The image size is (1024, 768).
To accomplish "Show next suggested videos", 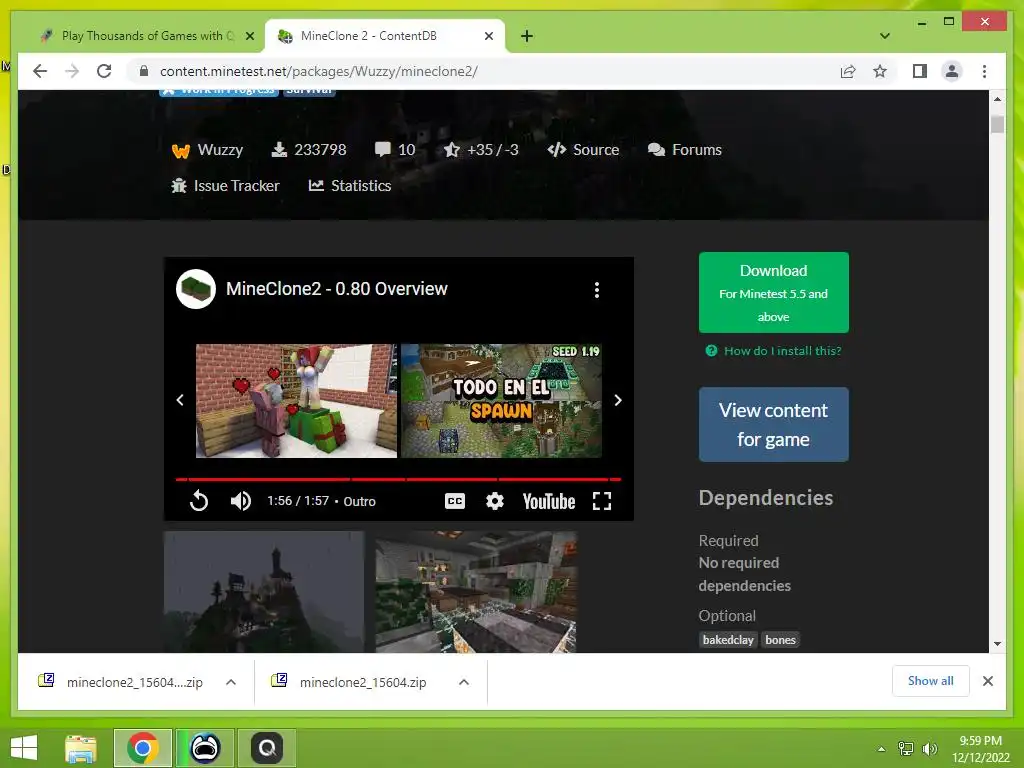I will point(618,400).
